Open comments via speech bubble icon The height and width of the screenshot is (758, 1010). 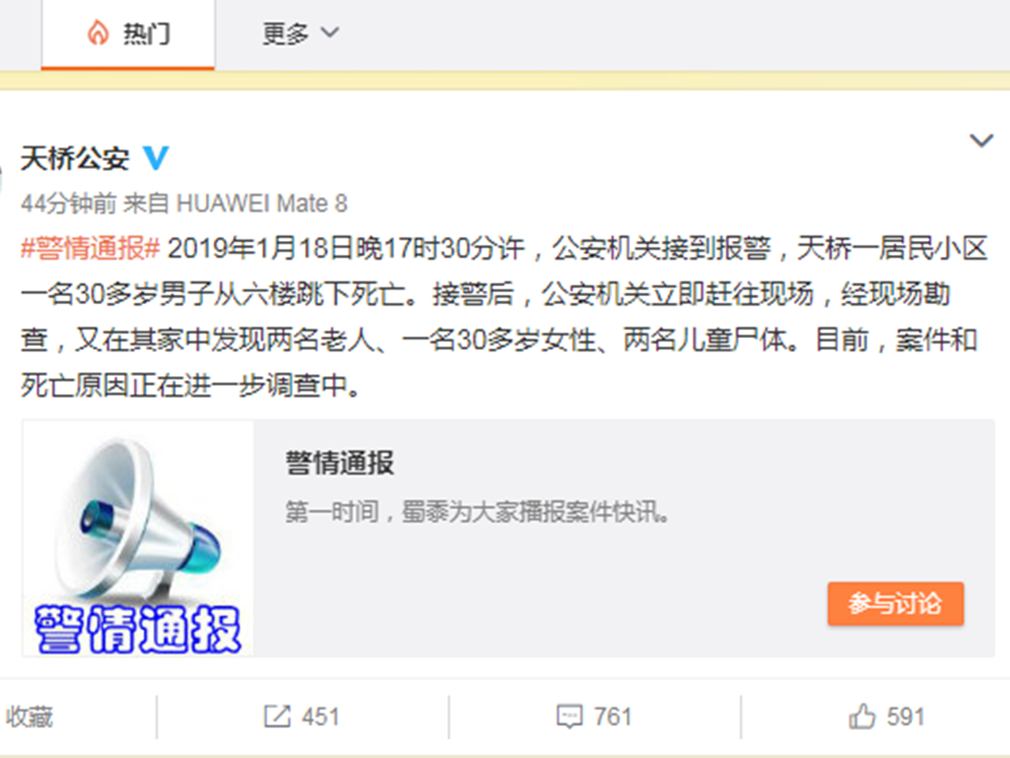coord(569,717)
